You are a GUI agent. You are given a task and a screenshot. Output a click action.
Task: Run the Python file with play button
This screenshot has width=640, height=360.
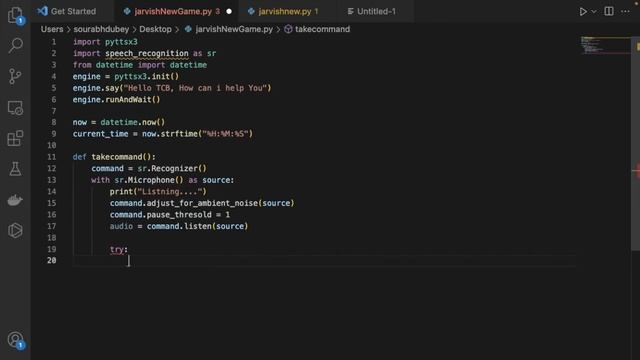pos(583,11)
